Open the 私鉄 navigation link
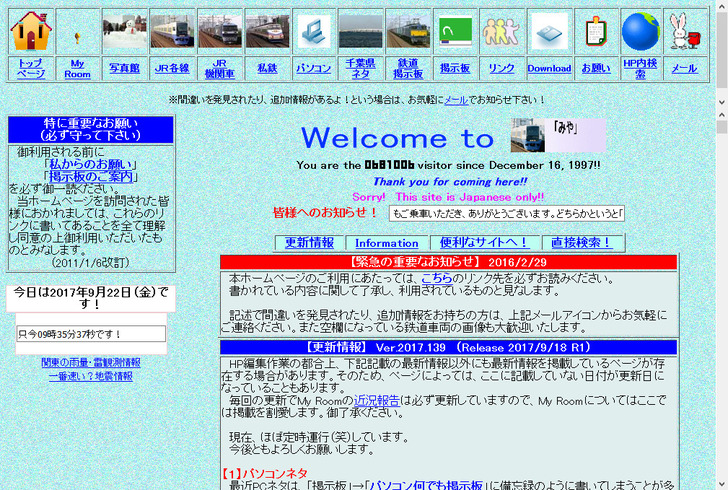The width and height of the screenshot is (728, 490). coord(267,68)
